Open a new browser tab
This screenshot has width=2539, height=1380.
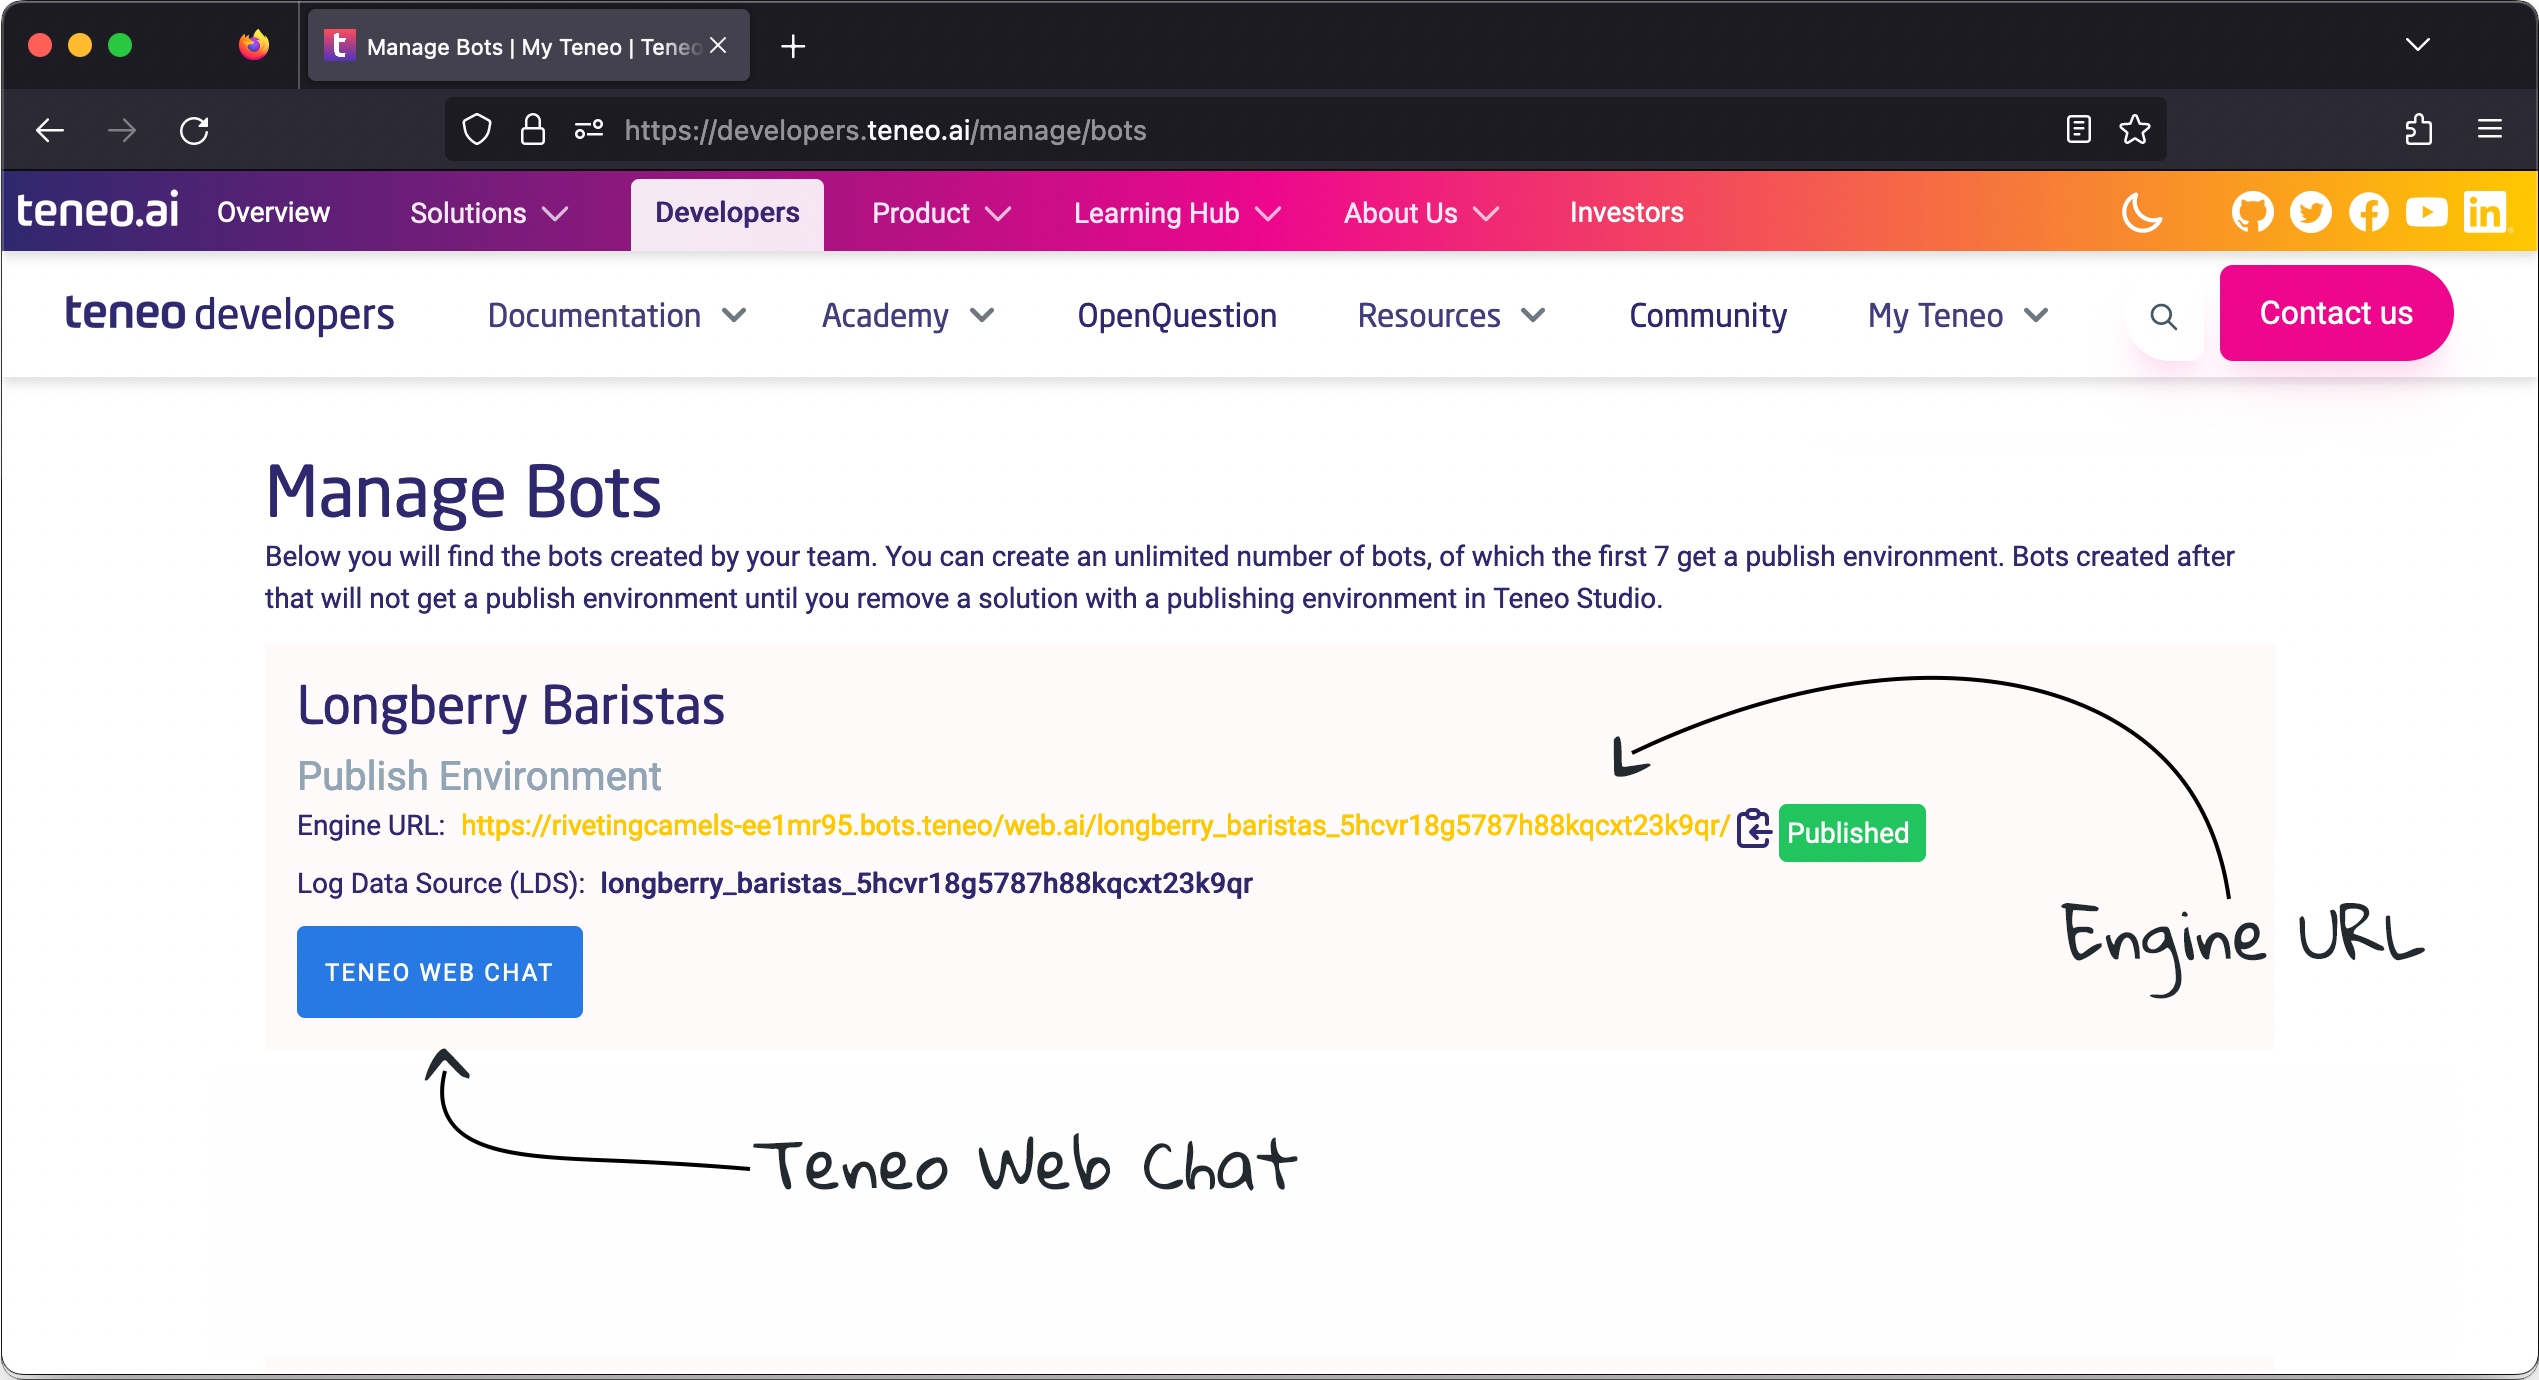point(793,46)
